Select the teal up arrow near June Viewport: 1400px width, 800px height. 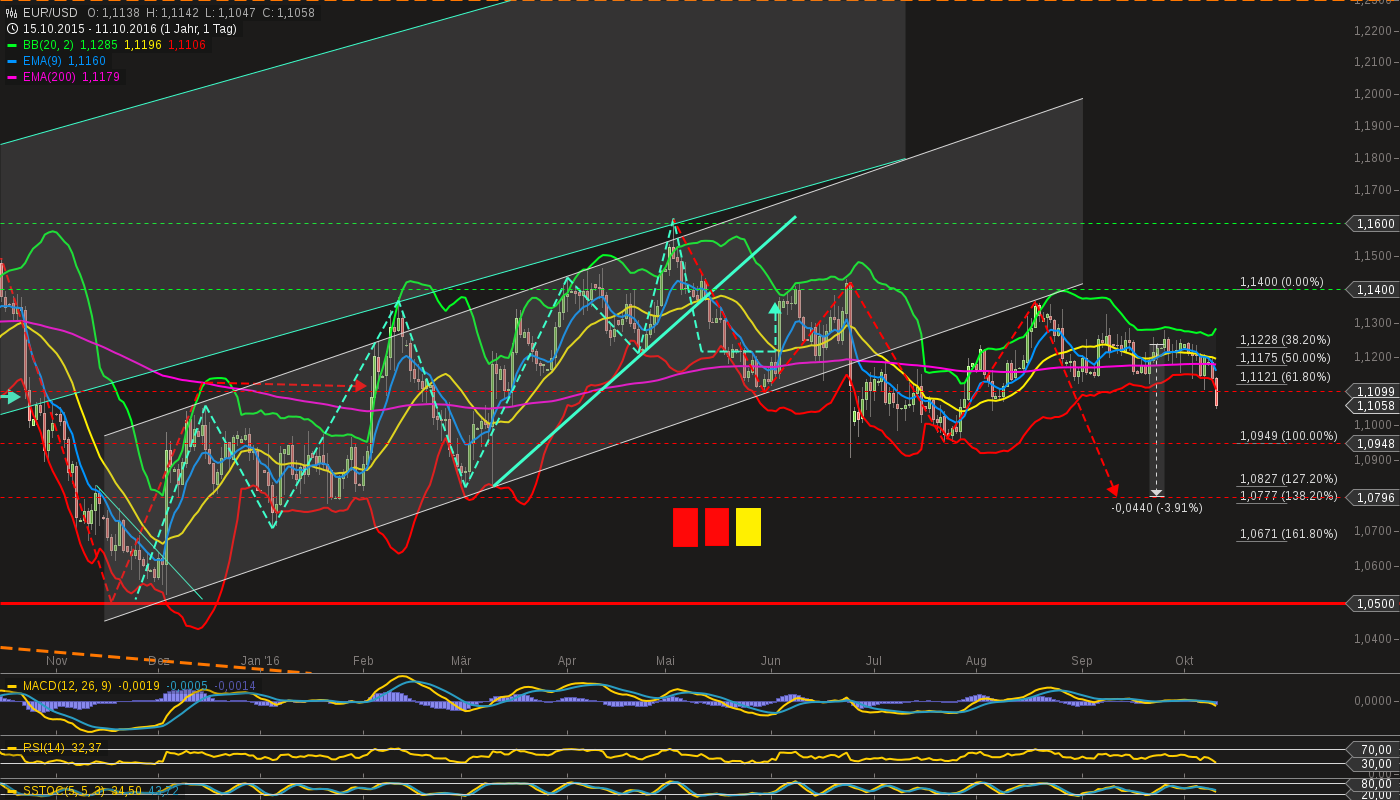(x=775, y=308)
